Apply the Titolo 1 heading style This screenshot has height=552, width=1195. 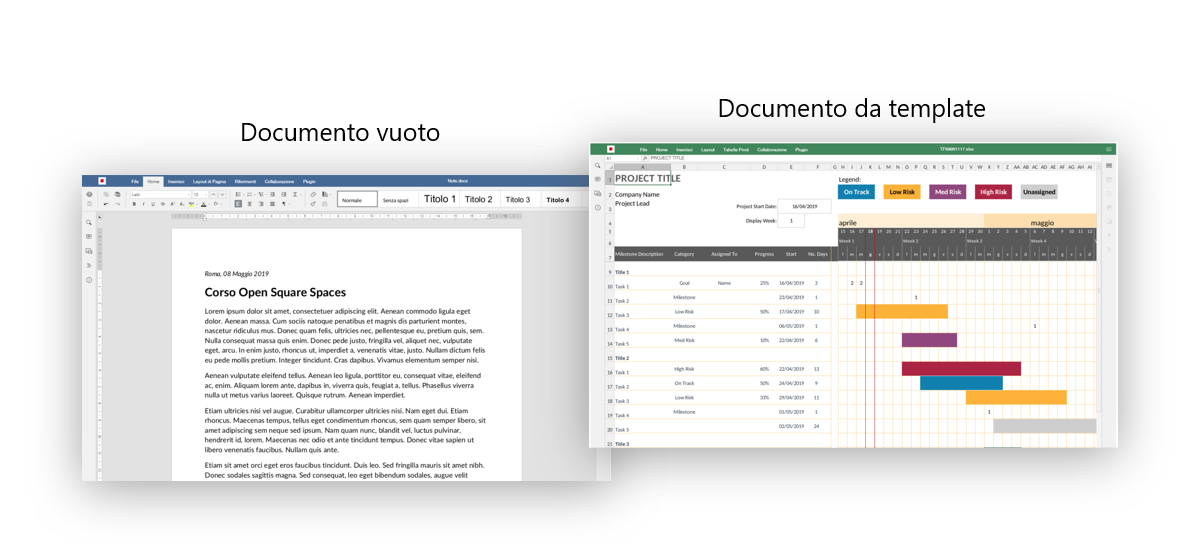click(440, 199)
